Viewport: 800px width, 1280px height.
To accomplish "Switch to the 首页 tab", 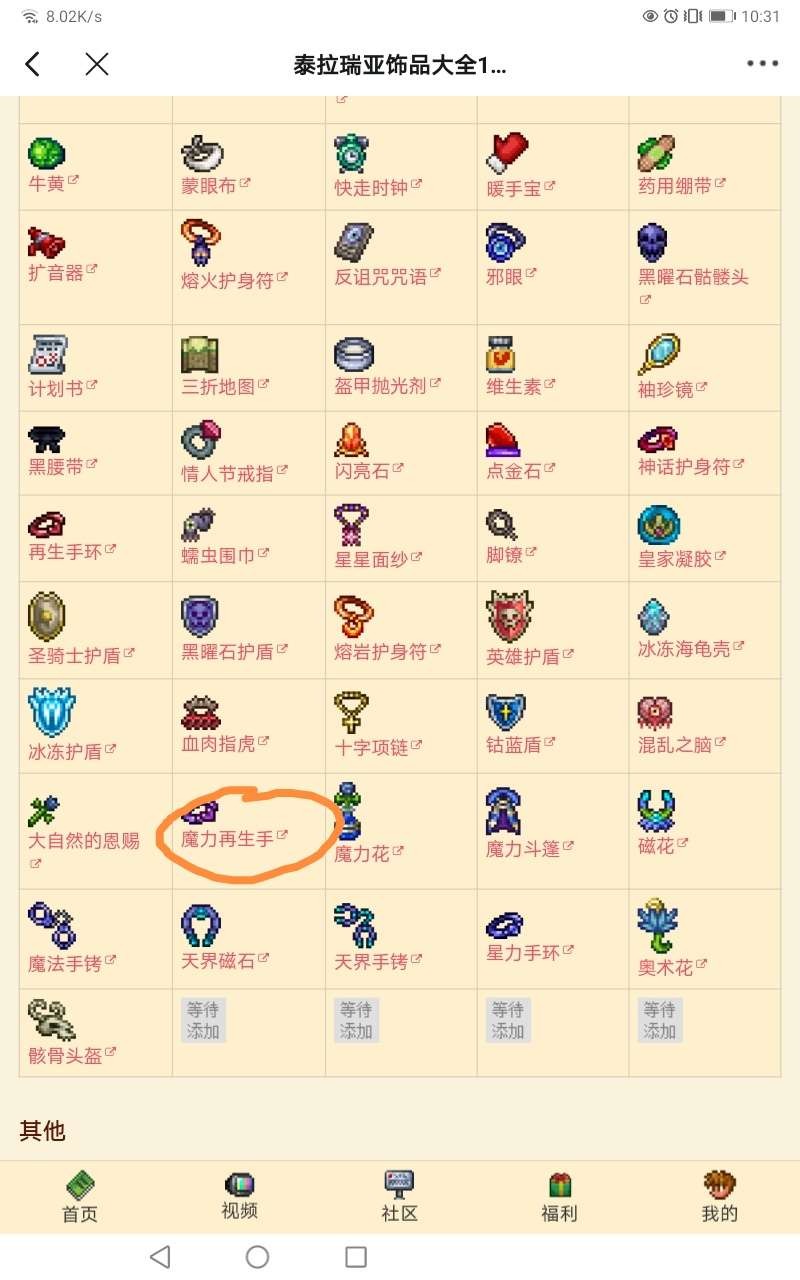I will (80, 1197).
